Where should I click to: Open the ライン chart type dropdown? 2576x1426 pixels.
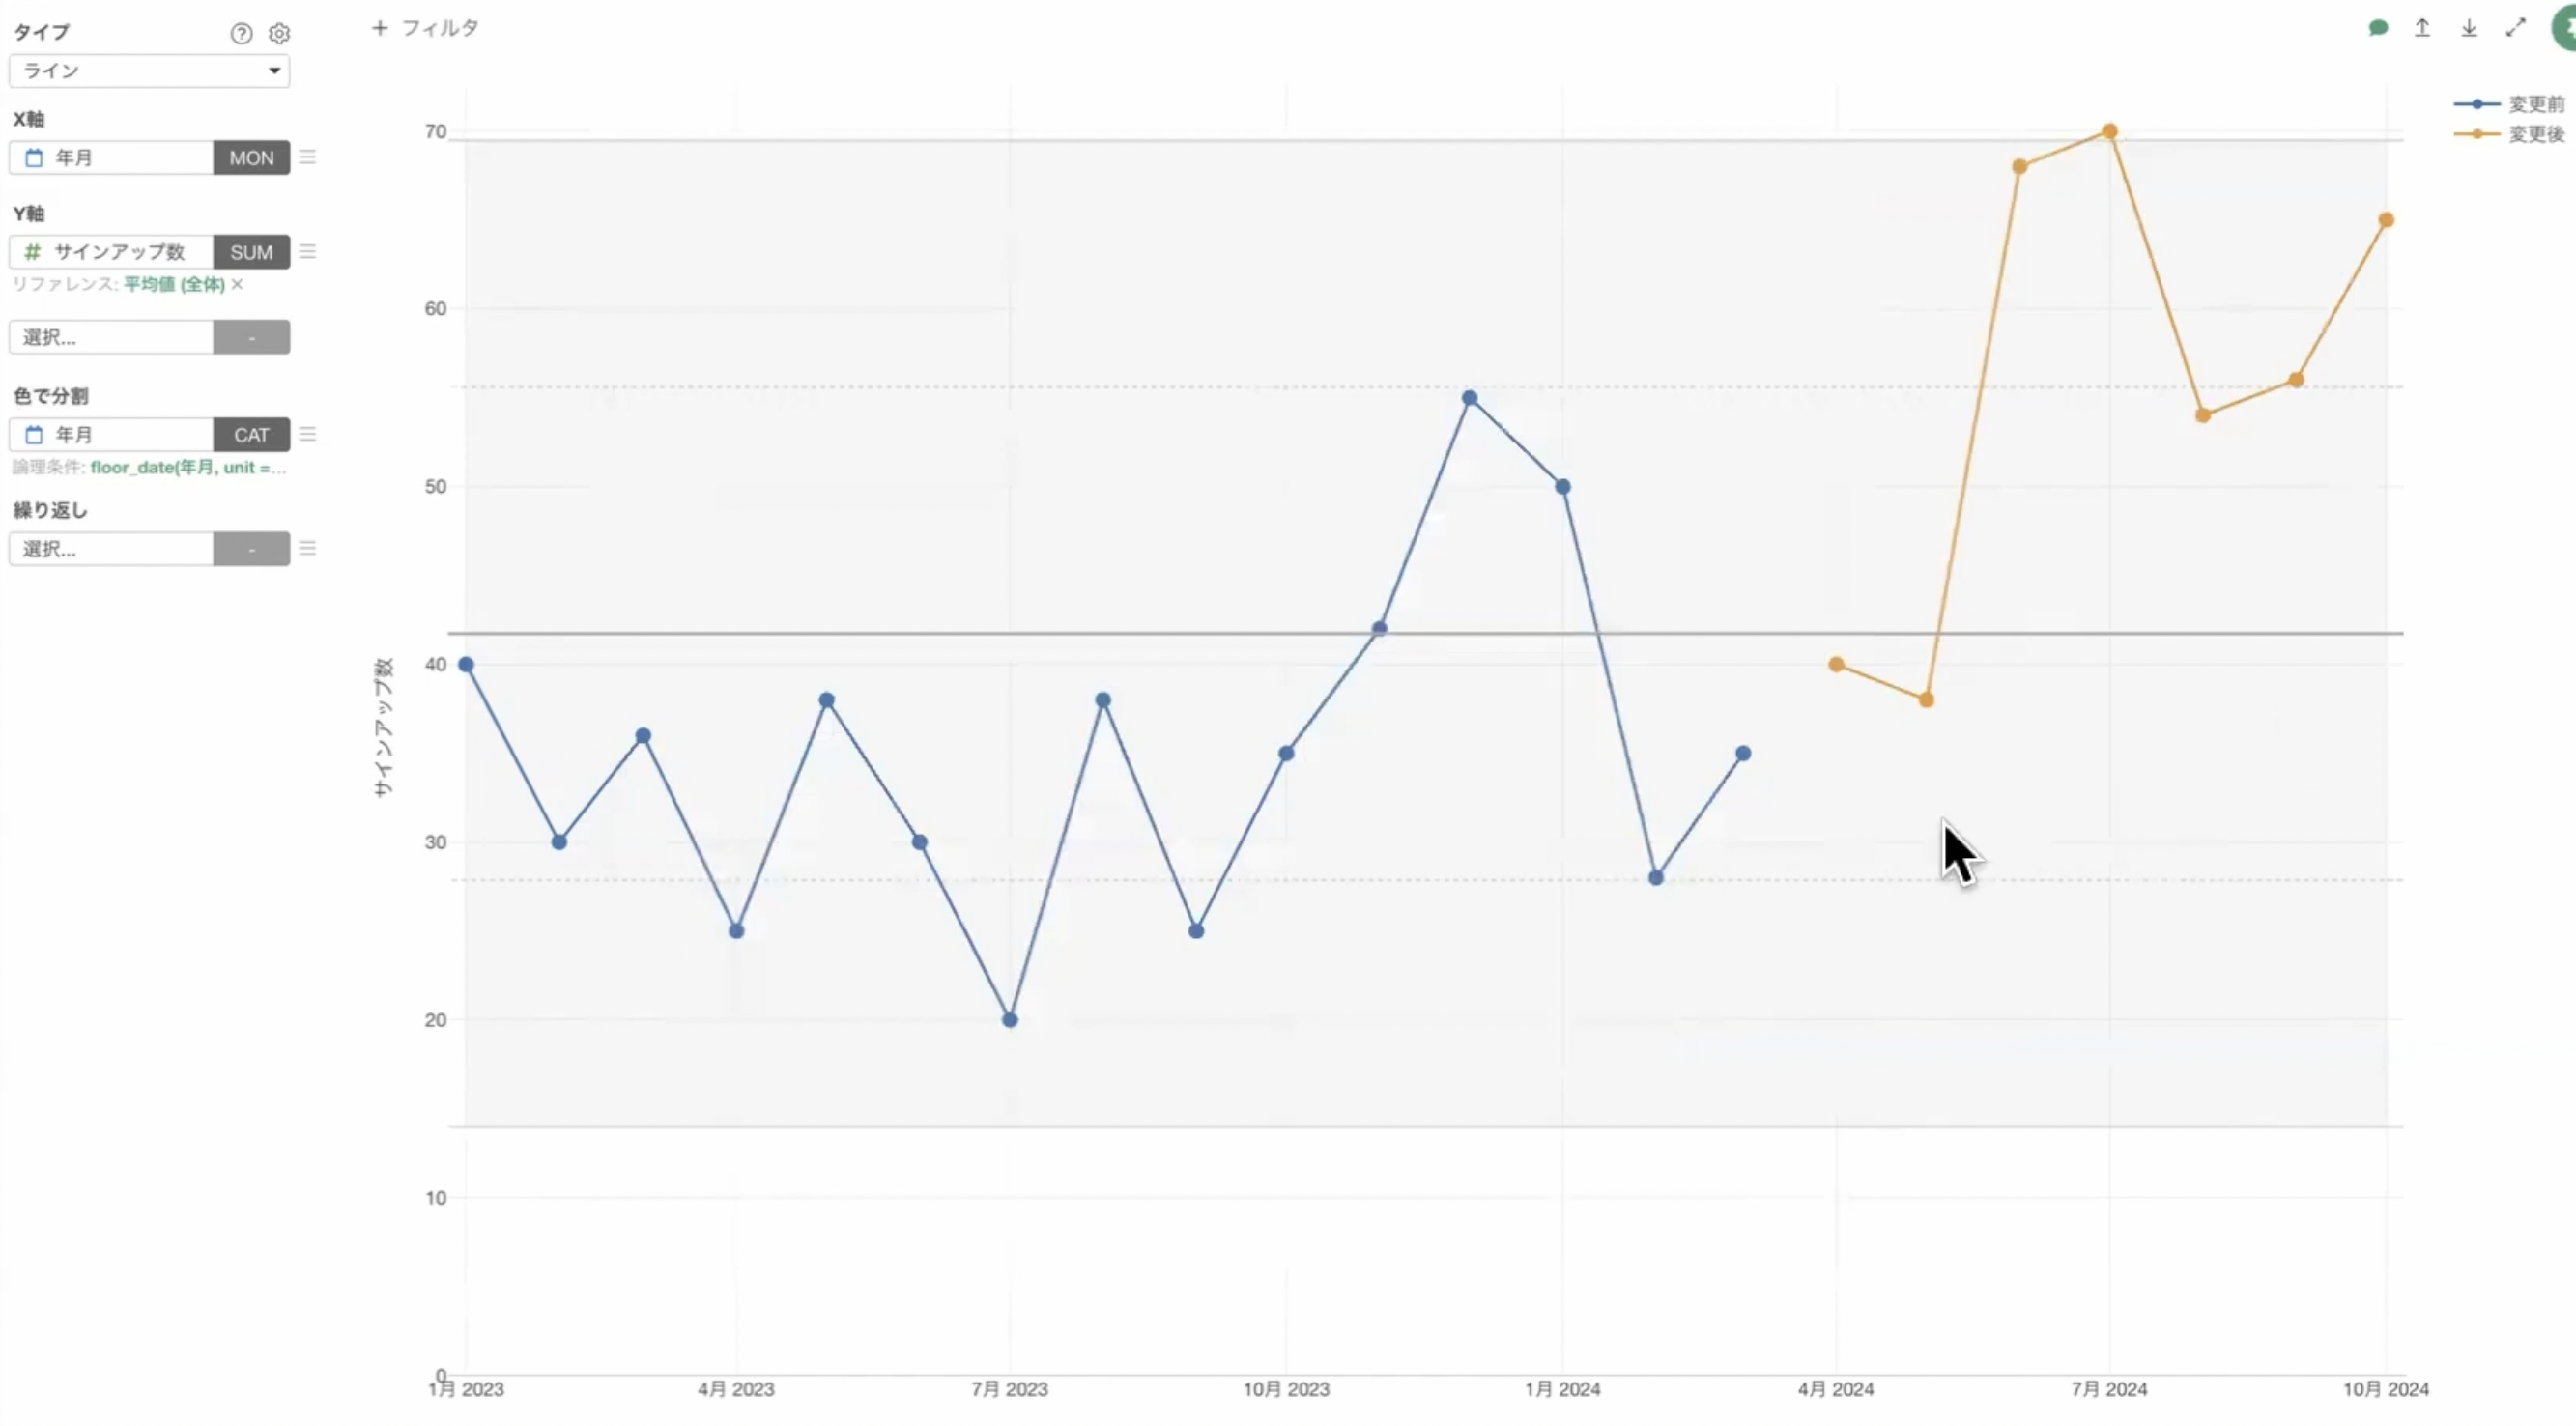150,71
